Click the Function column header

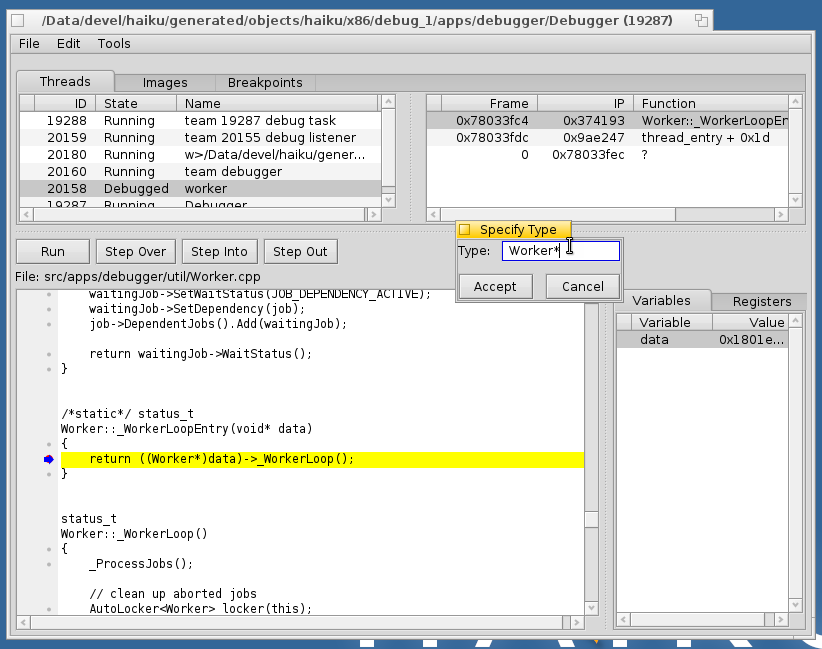click(x=711, y=103)
